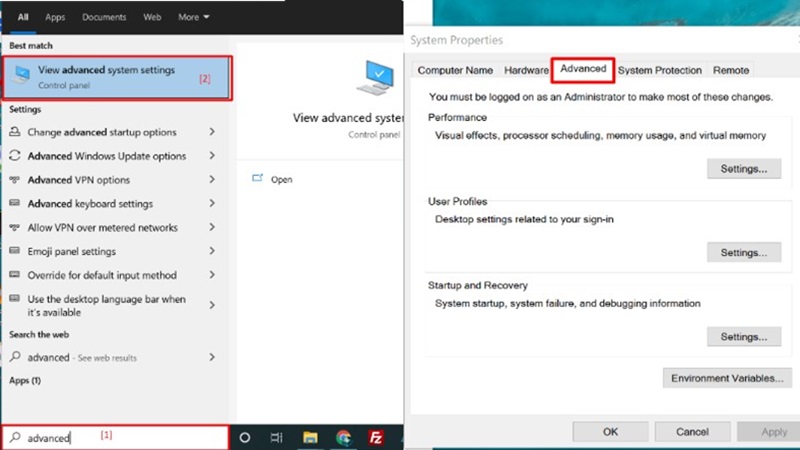Click the Allow VPN over metered networks icon
Screen dimensions: 800x450
tap(15, 227)
